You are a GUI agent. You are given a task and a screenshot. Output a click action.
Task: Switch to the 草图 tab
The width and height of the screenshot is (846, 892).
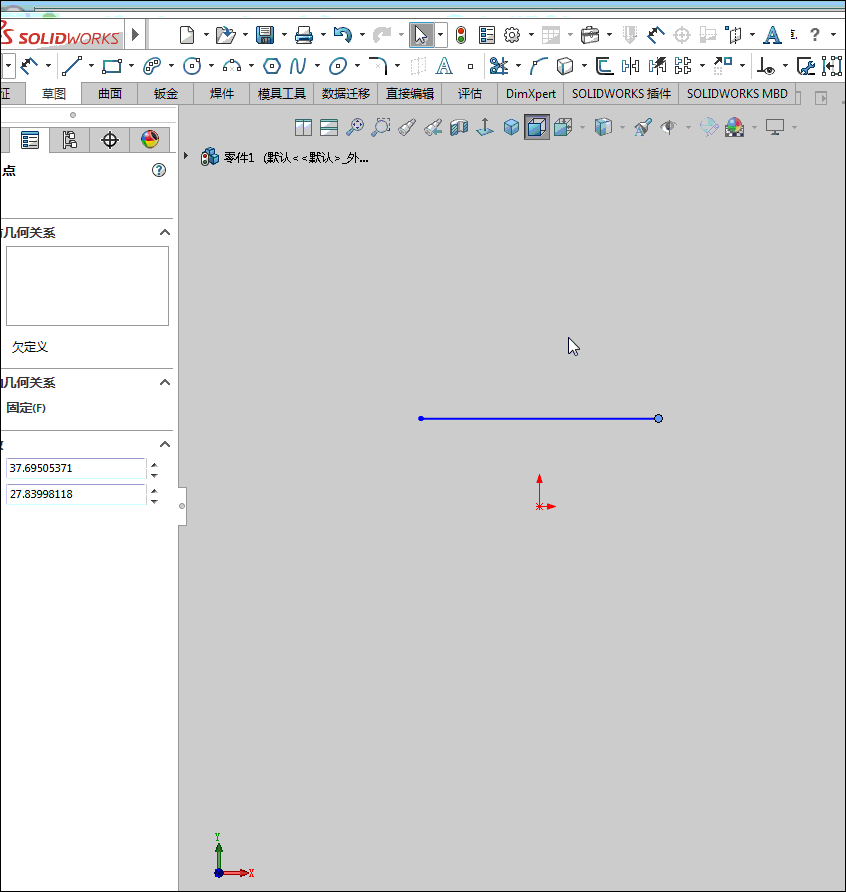point(54,94)
